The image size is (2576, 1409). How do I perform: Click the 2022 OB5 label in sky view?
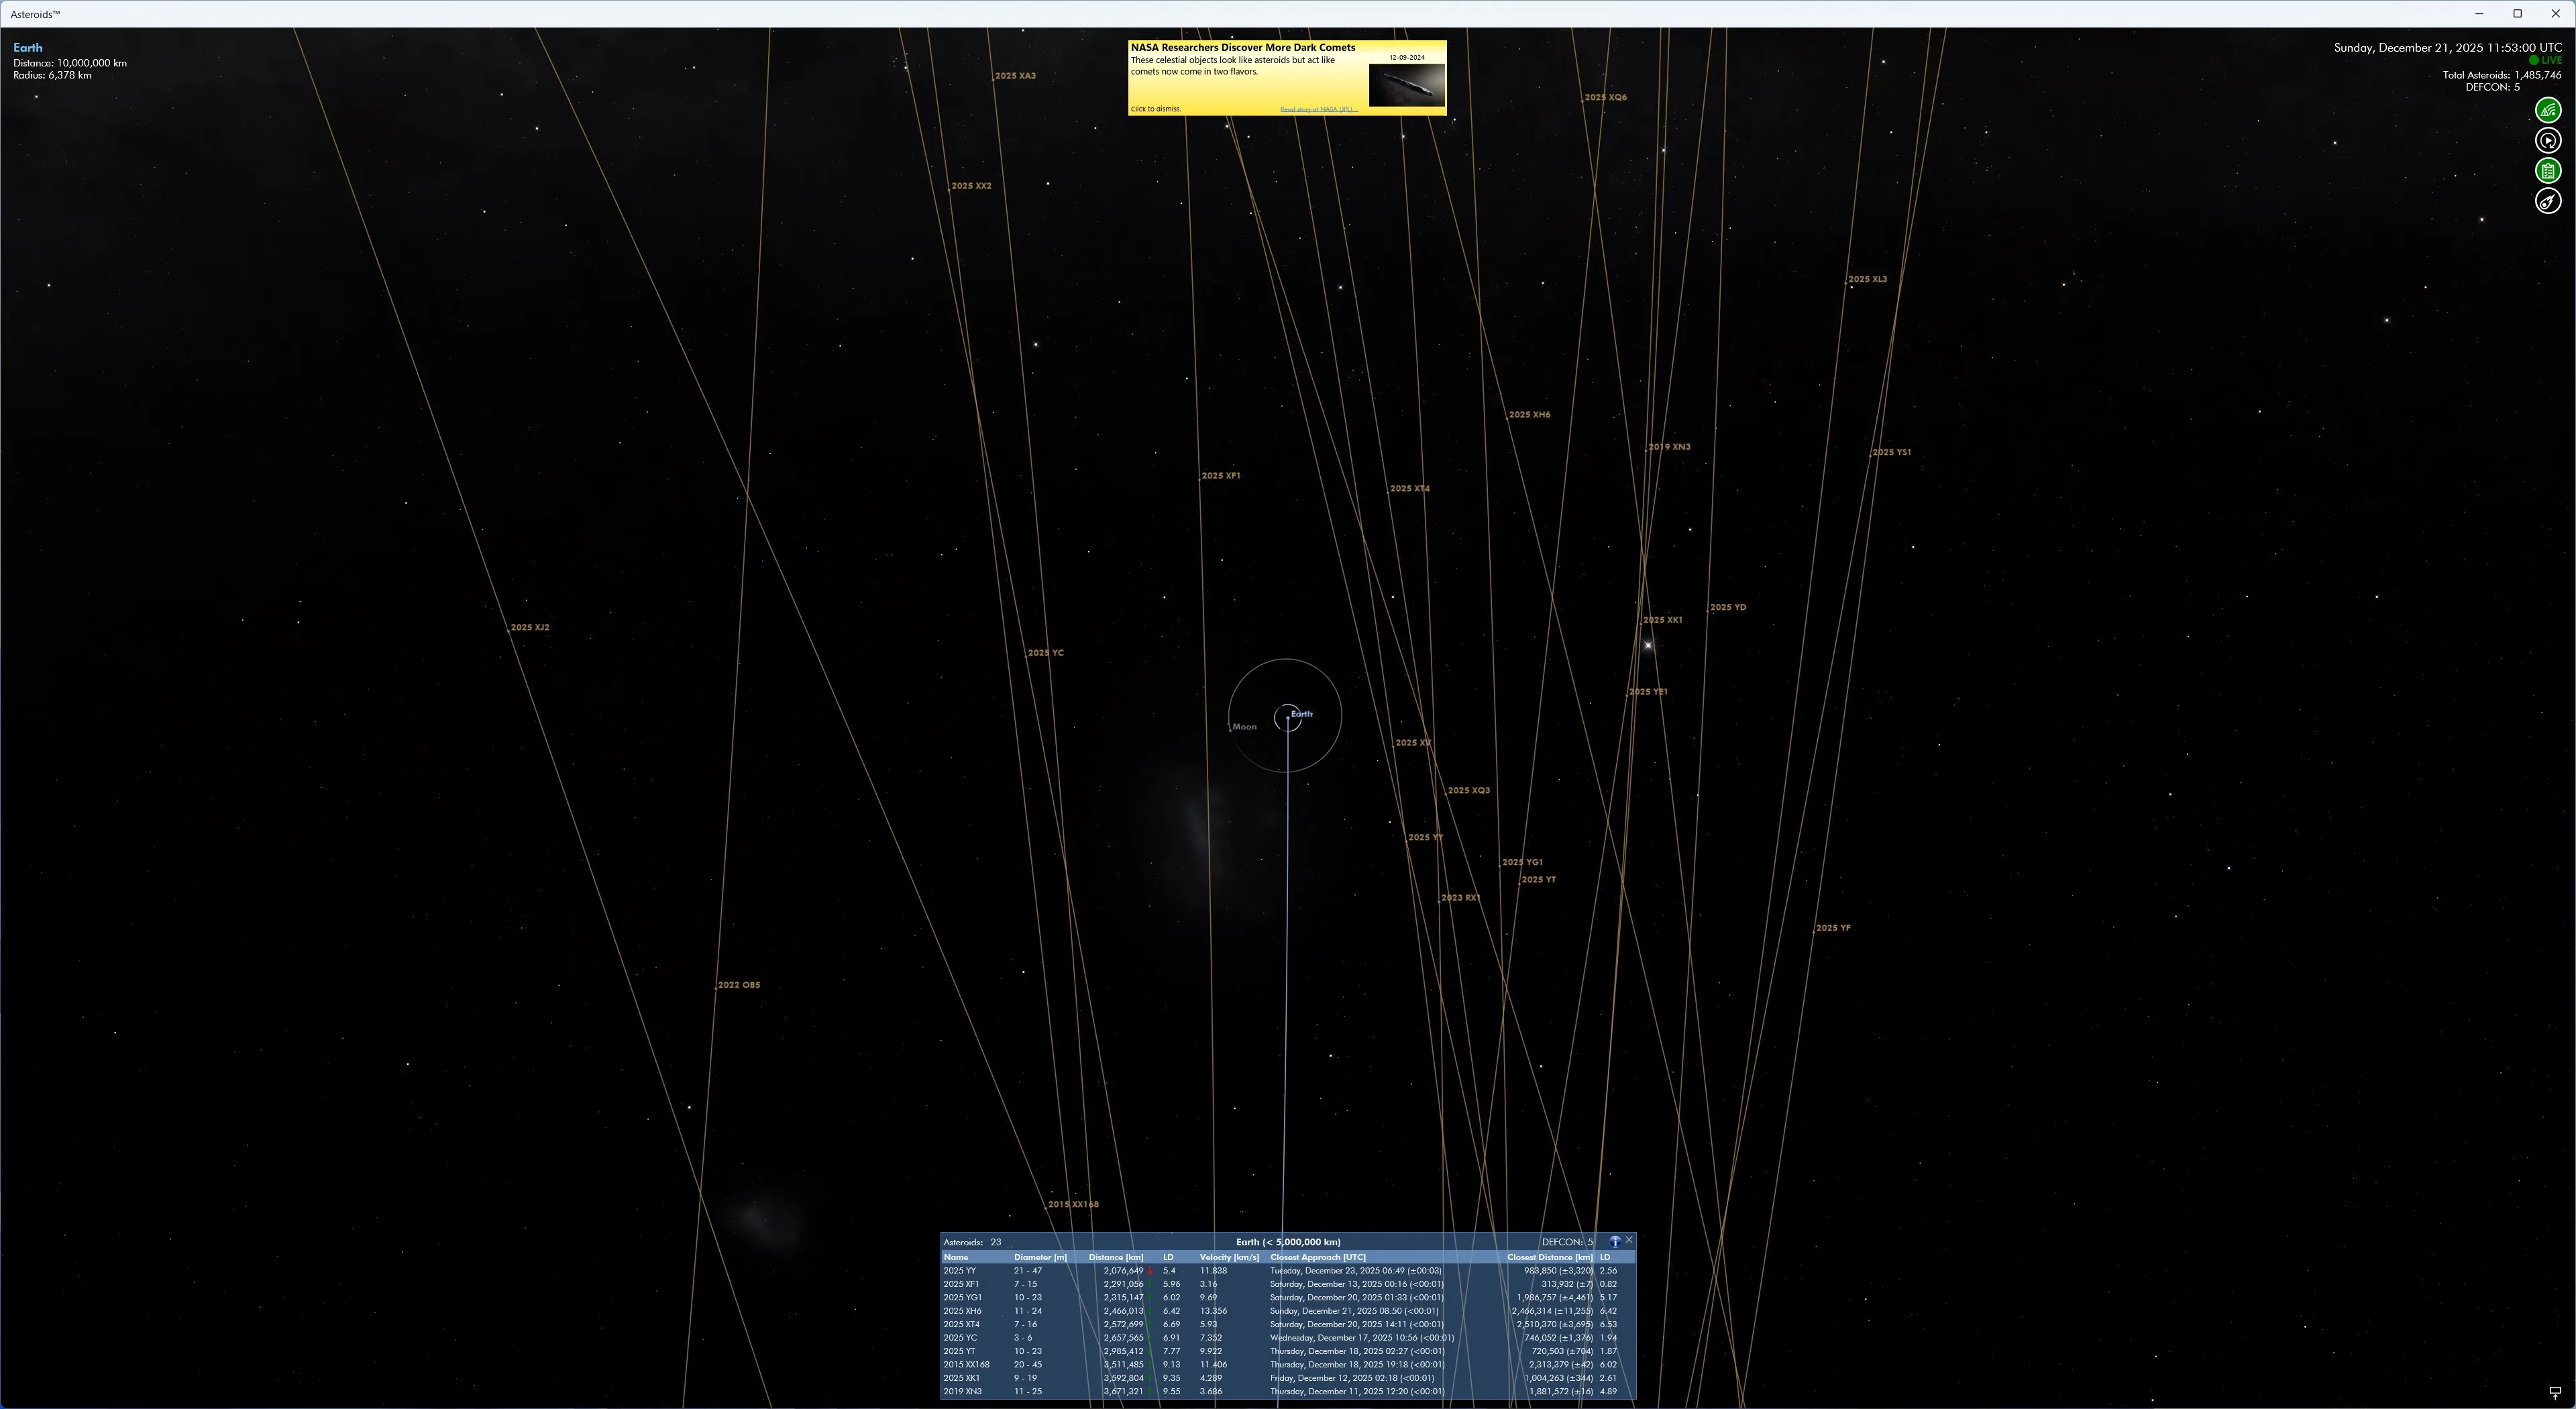(x=739, y=985)
